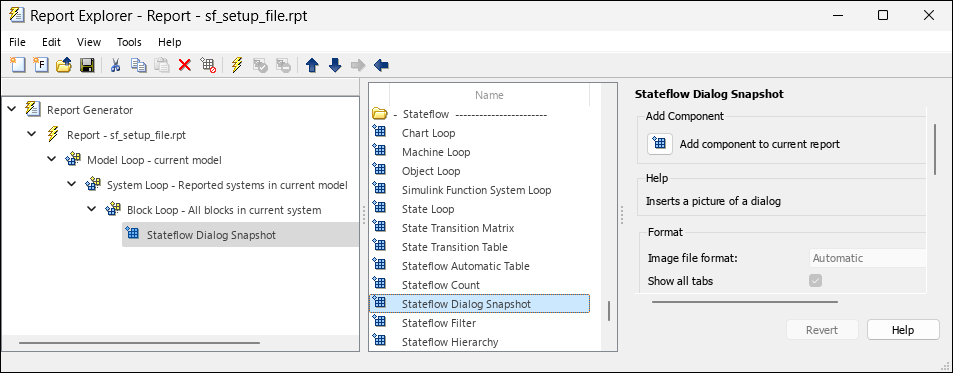Click the Name column header
The image size is (953, 373).
coord(489,95)
